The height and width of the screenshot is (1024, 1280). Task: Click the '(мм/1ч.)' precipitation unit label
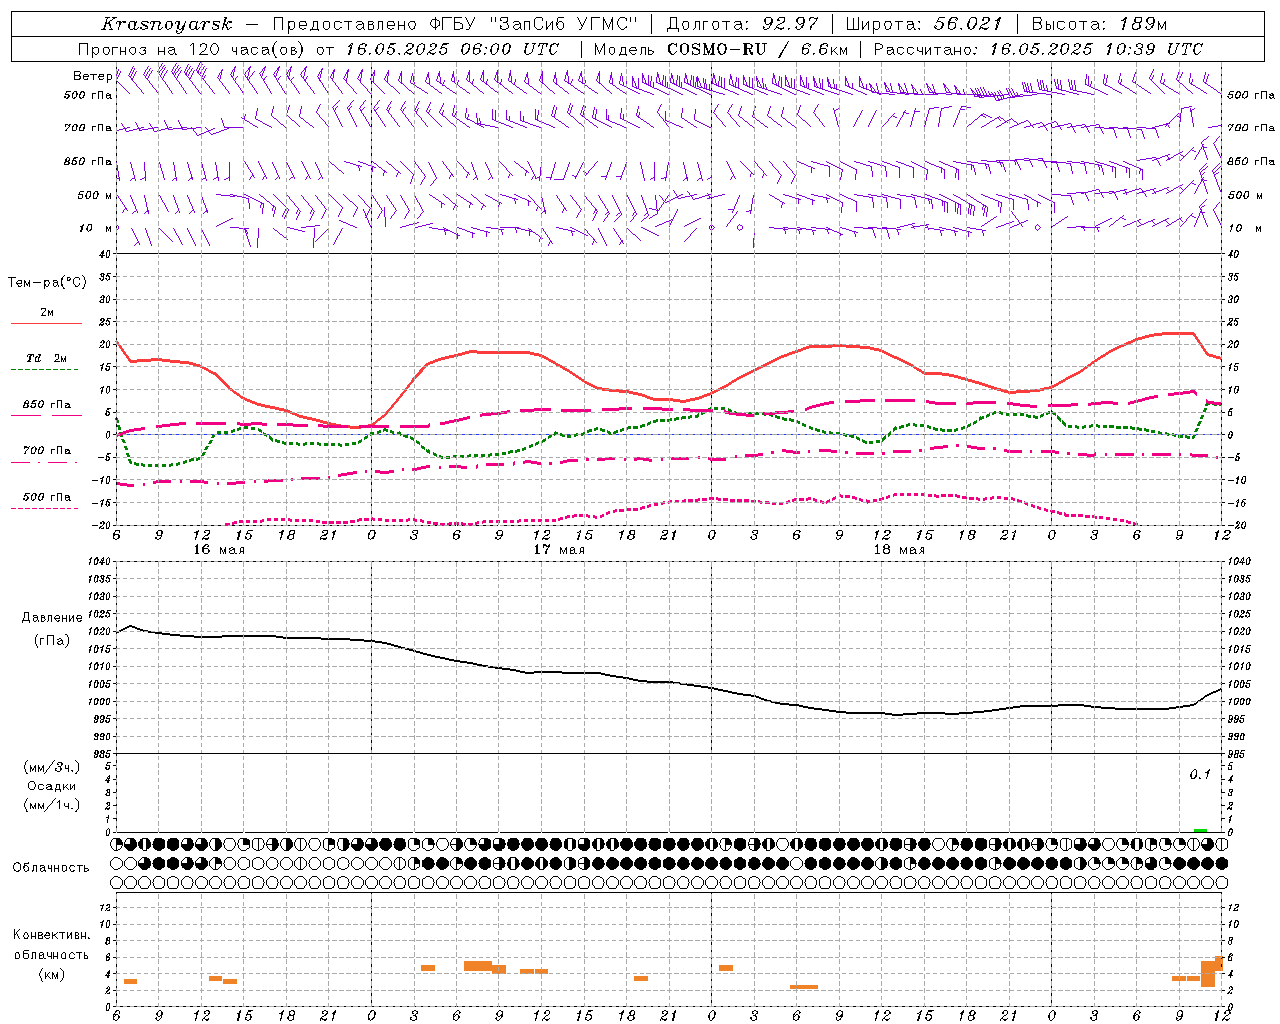coord(52,805)
